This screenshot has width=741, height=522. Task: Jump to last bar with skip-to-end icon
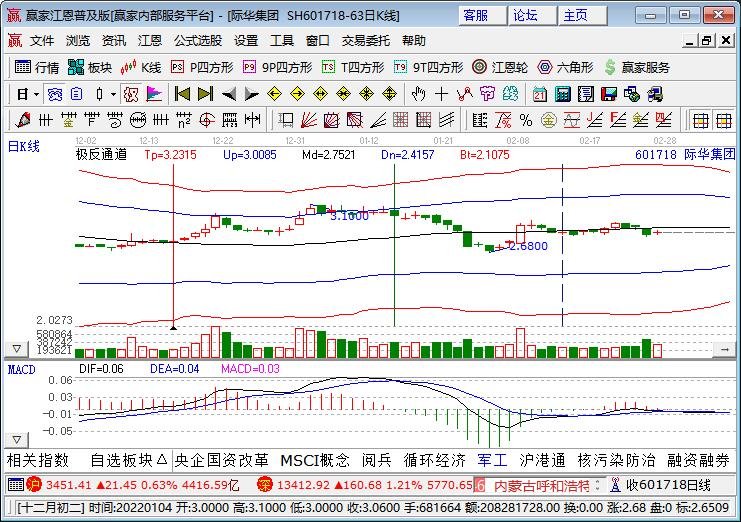point(205,94)
